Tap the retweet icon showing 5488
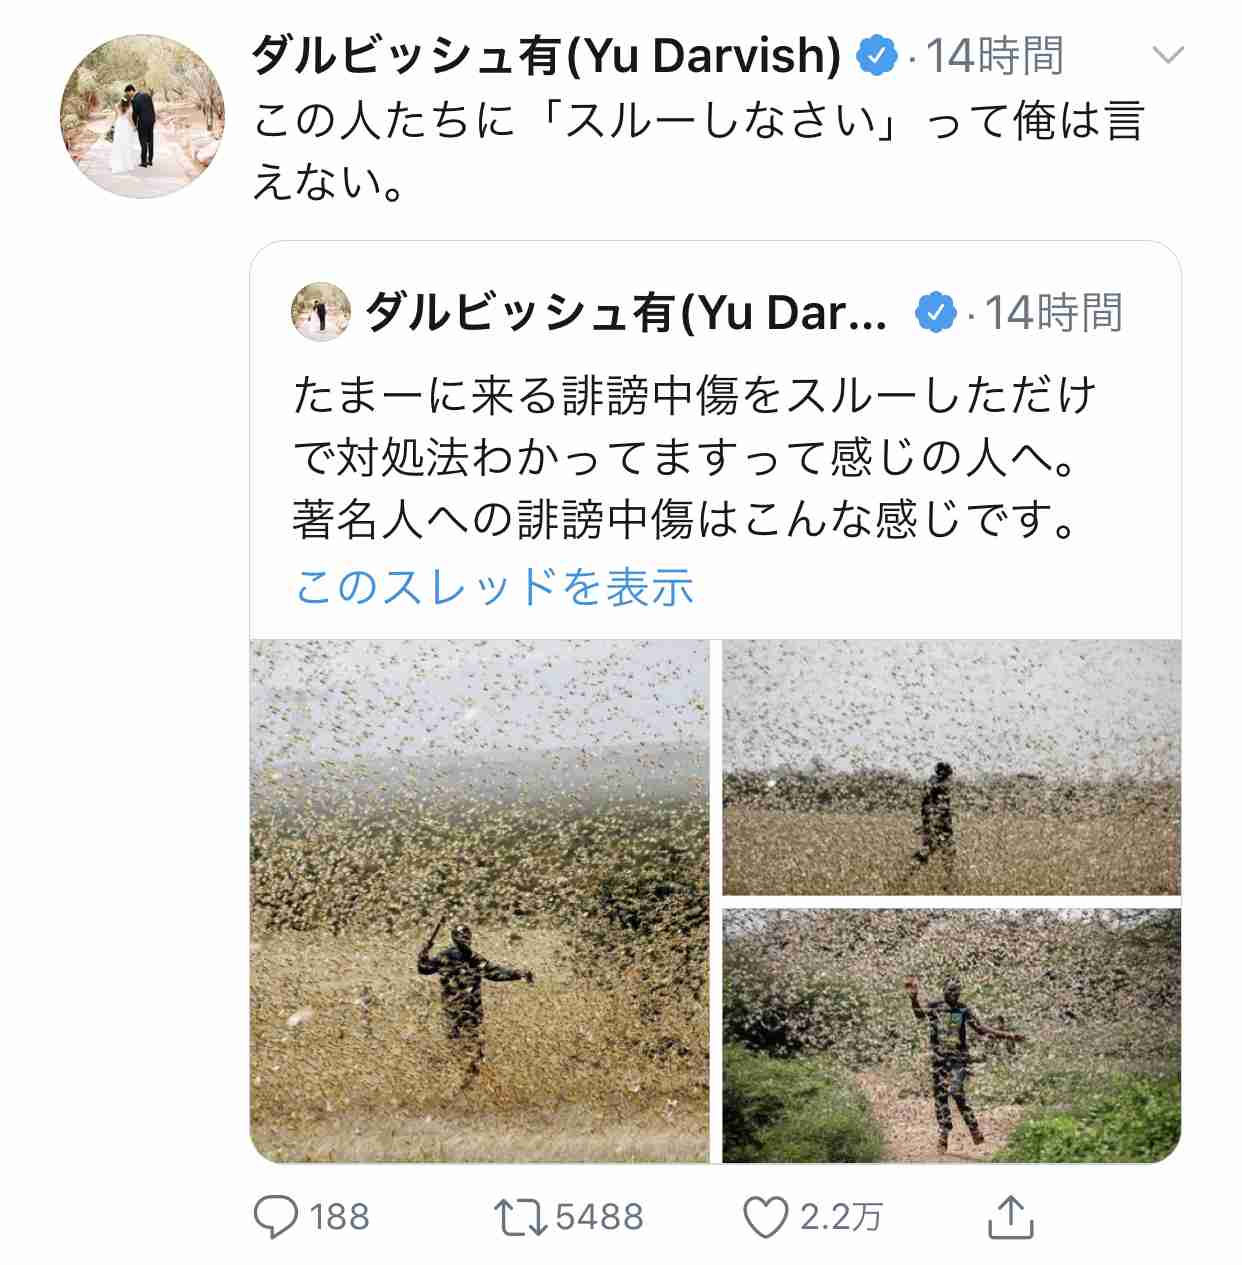 click(519, 1217)
